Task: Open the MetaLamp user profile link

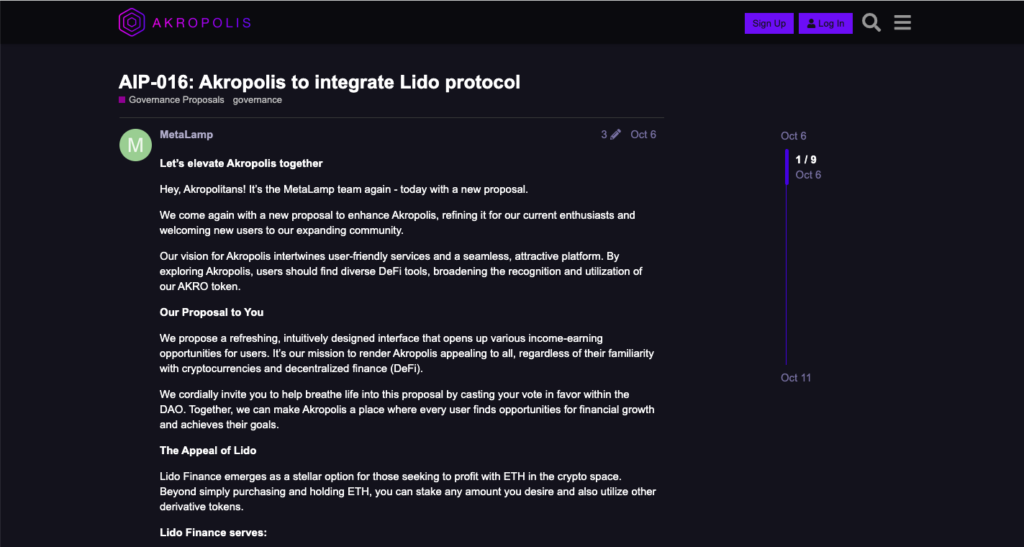Action: (x=186, y=134)
